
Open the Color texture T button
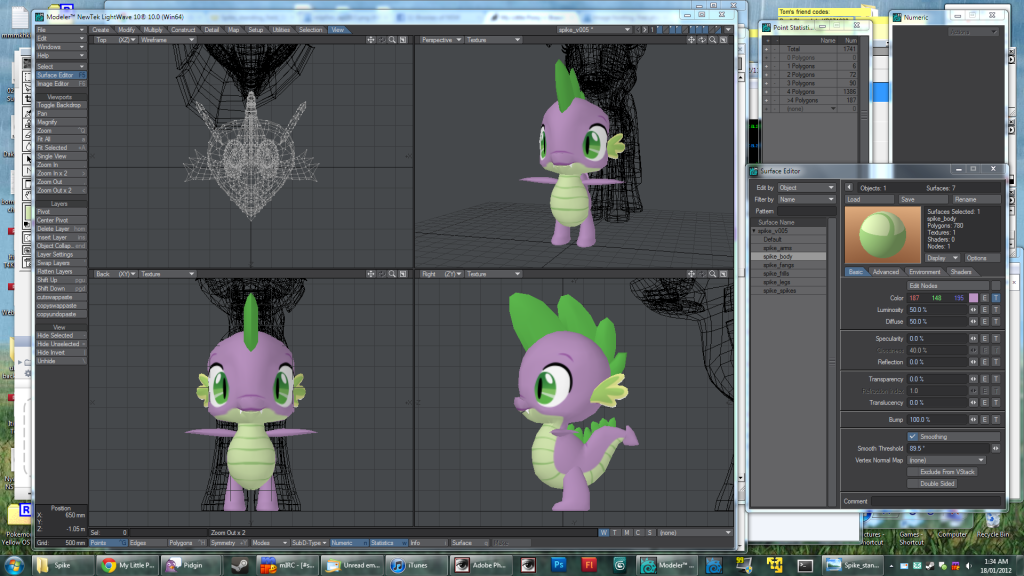(996, 298)
